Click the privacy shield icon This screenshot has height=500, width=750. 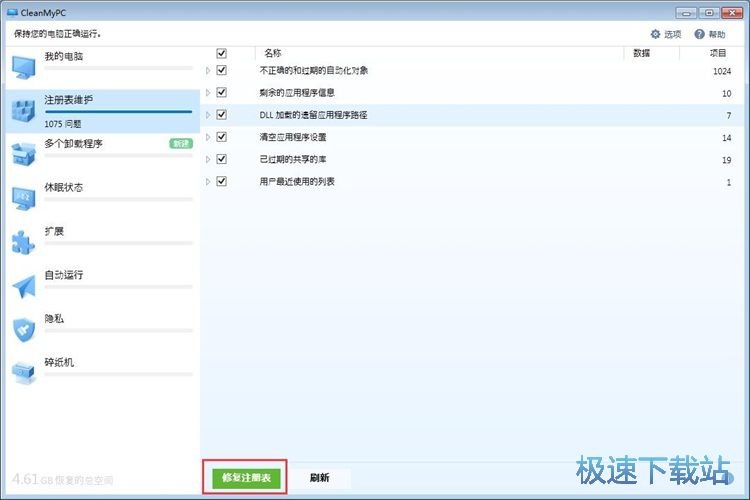click(x=24, y=330)
